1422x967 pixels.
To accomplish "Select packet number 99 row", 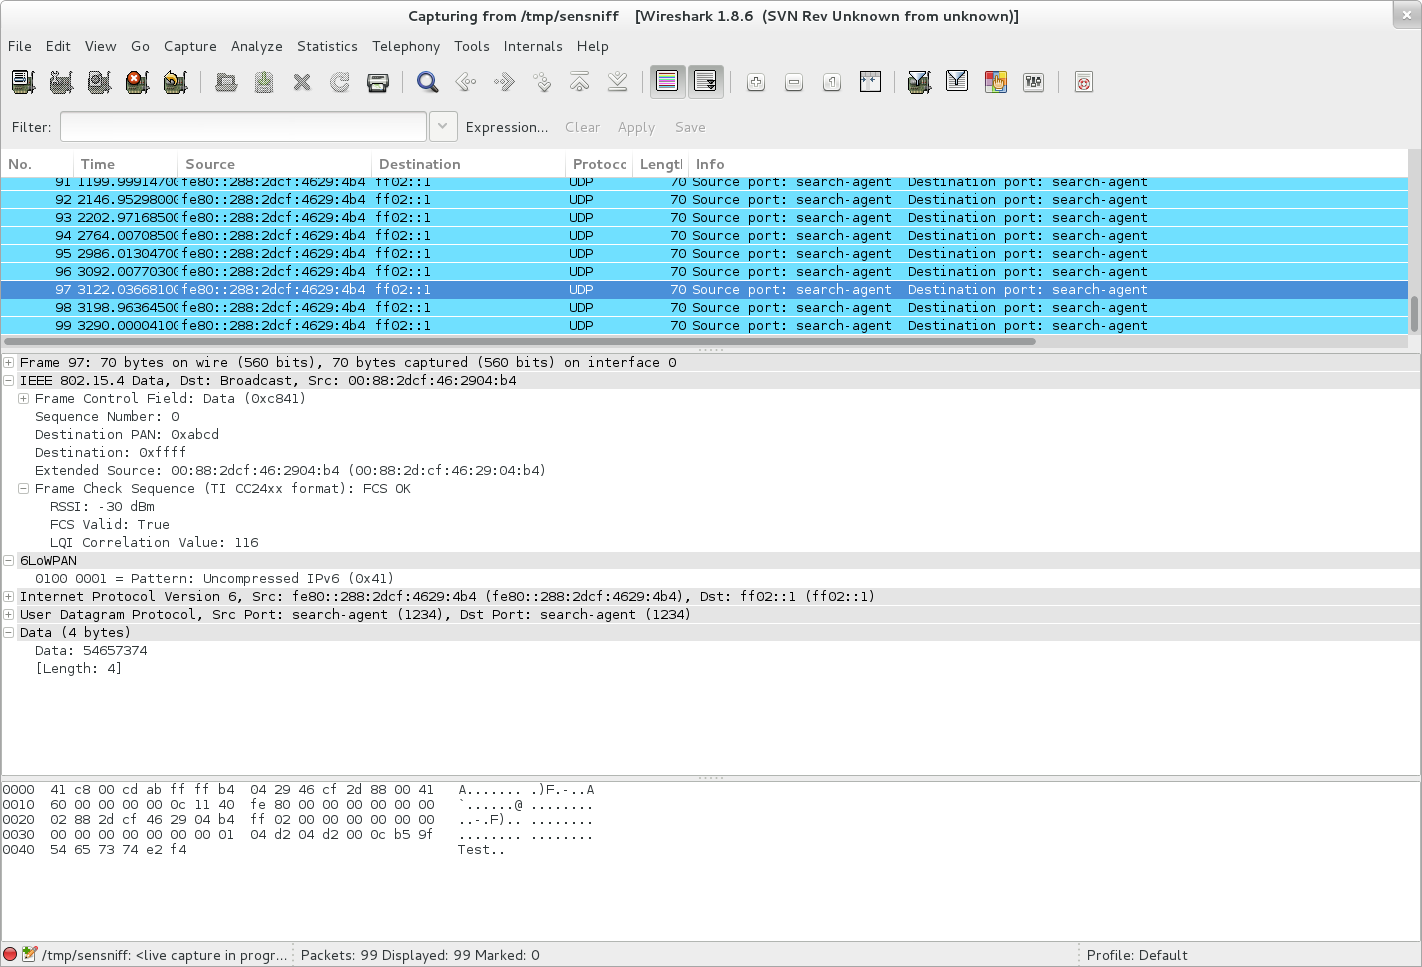I will pyautogui.click(x=704, y=325).
